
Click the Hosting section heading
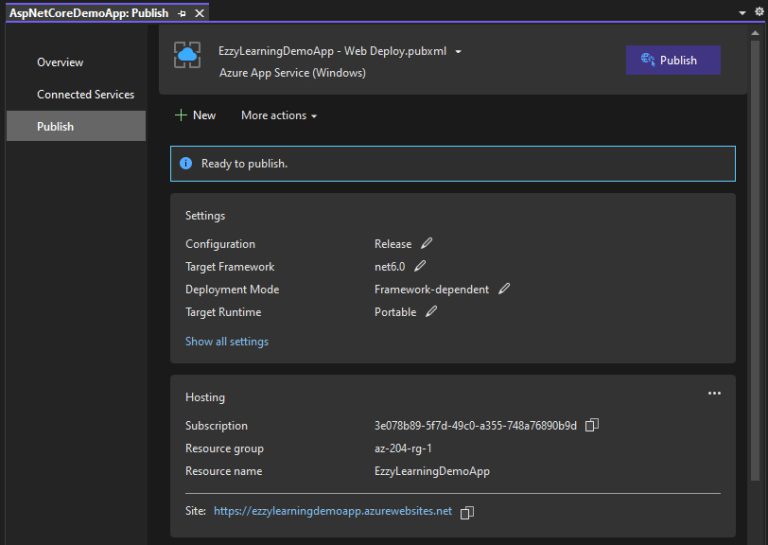click(205, 397)
